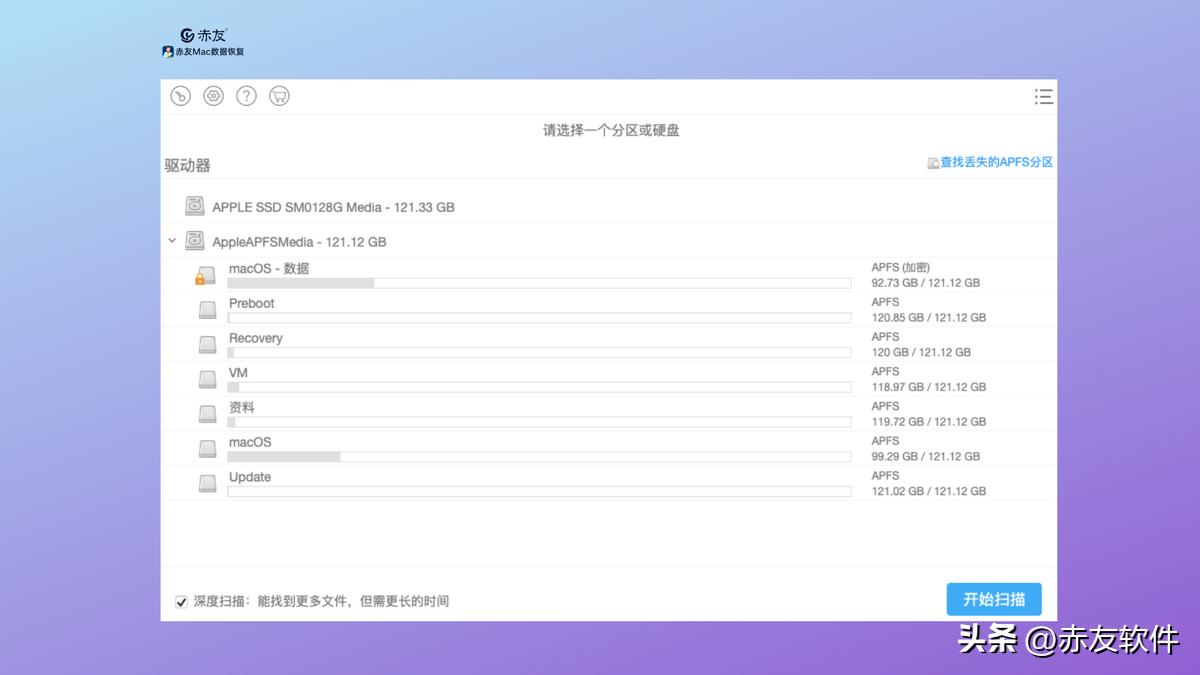Viewport: 1200px width, 675px height.
Task: Open the shopping cart purchase icon
Action: (279, 96)
